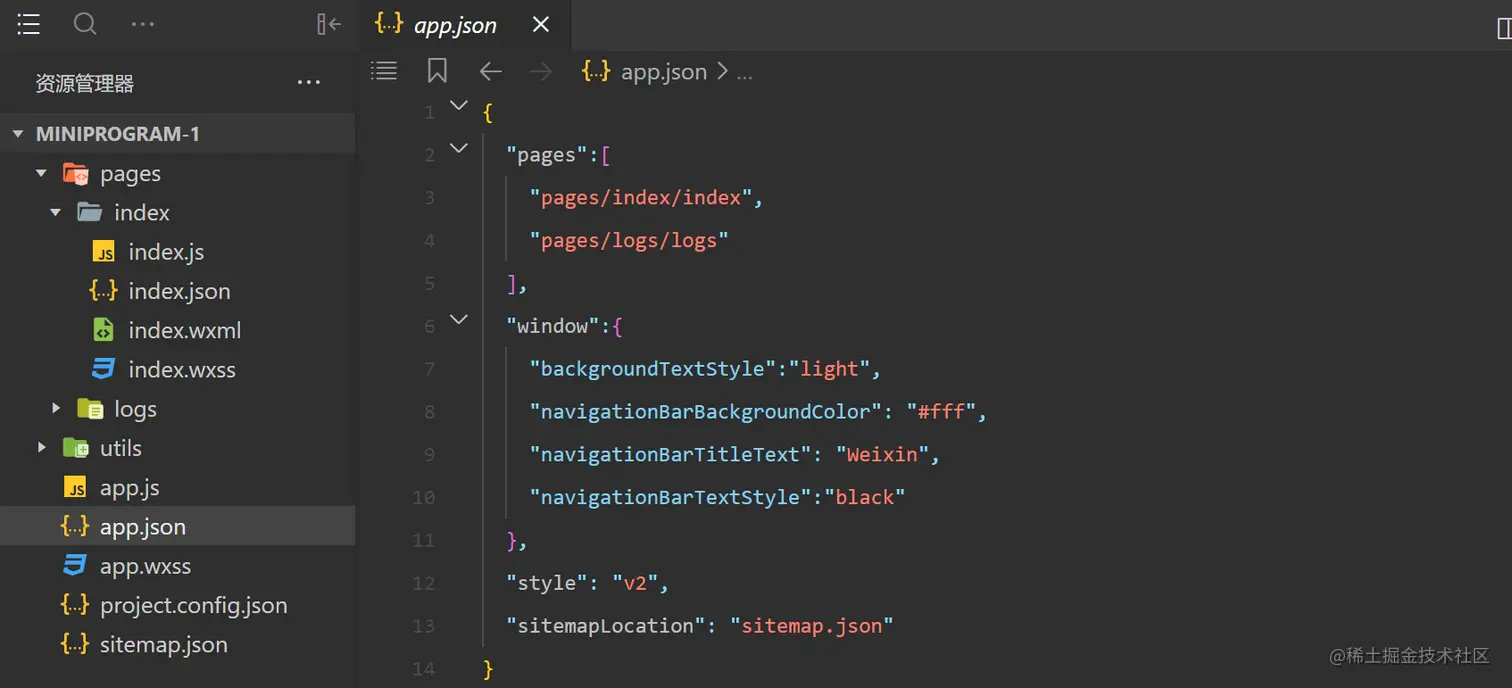Click the JSON braces icon beside index.json

tap(103, 291)
